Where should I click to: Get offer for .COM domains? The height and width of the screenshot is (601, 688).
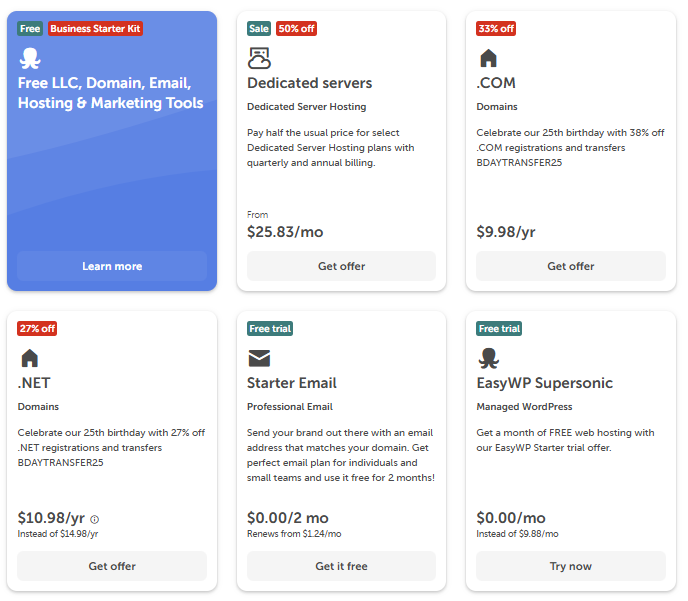click(x=570, y=266)
